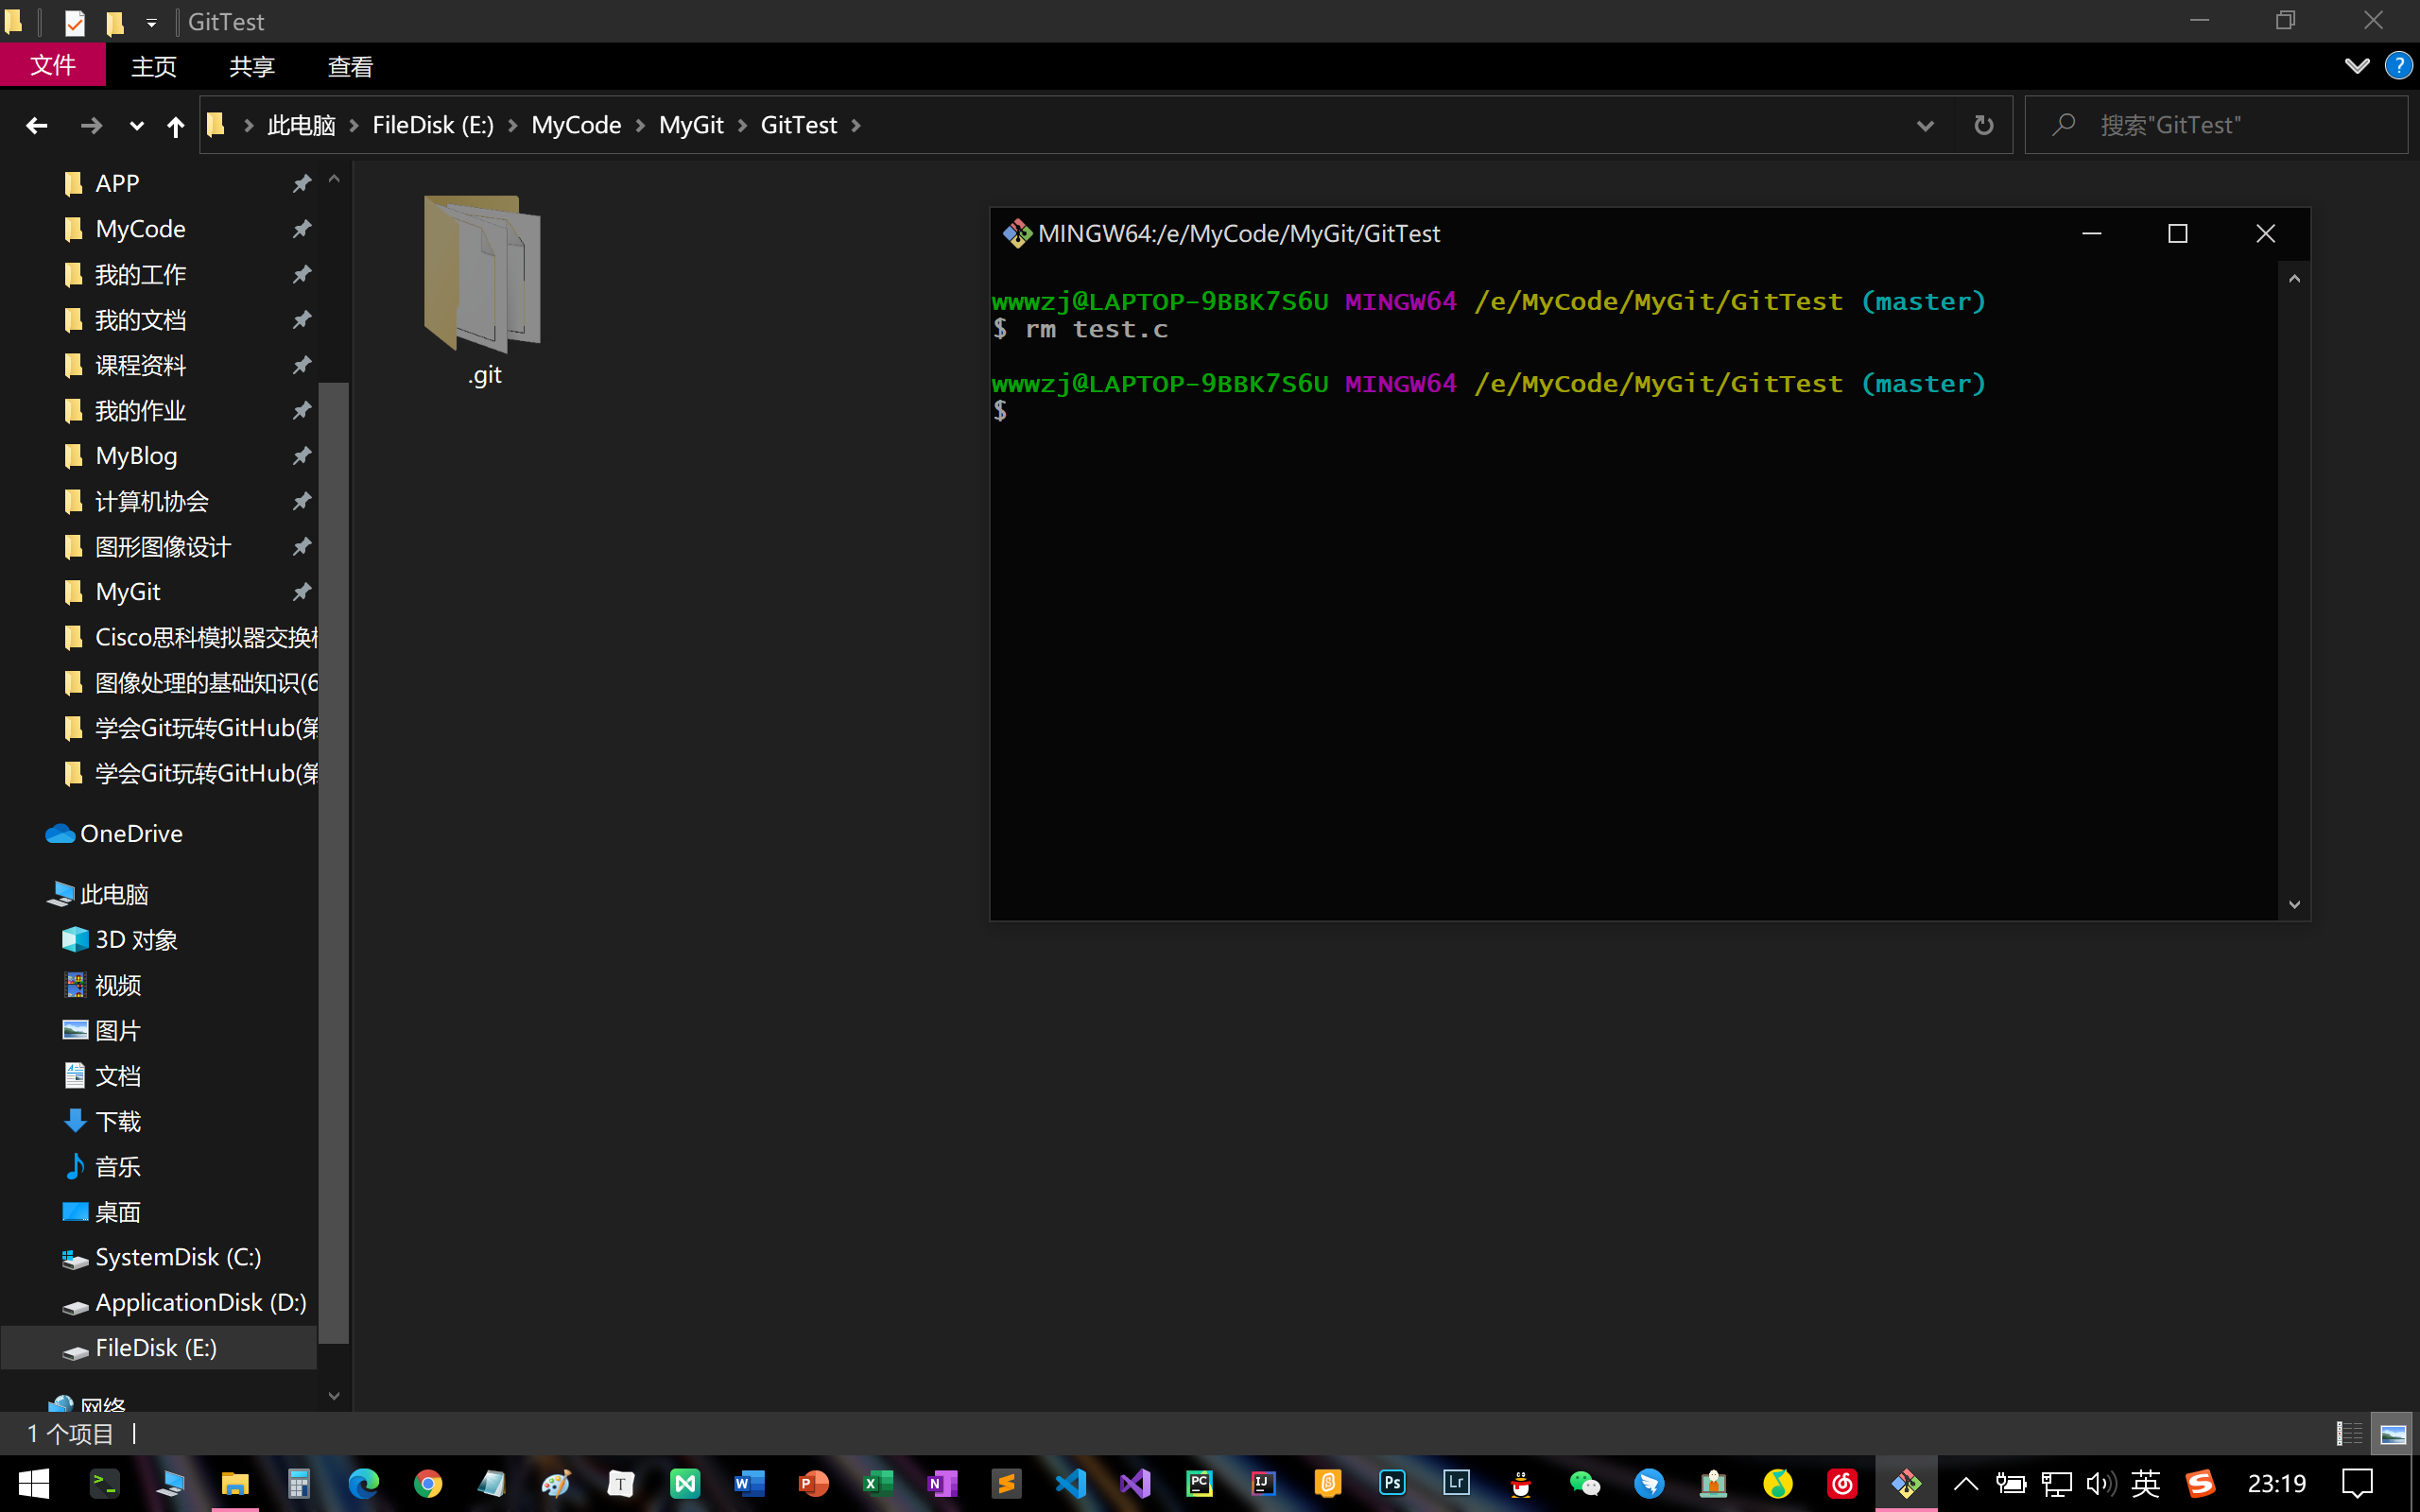Expand the chevron after GitTest in the path
This screenshot has height=1512, width=2420.
tap(856, 126)
